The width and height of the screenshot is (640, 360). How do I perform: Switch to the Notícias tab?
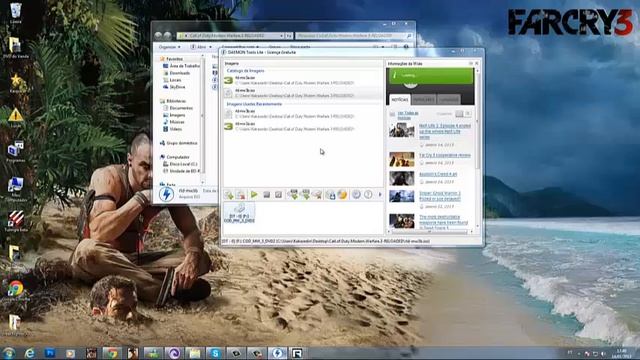[400, 99]
